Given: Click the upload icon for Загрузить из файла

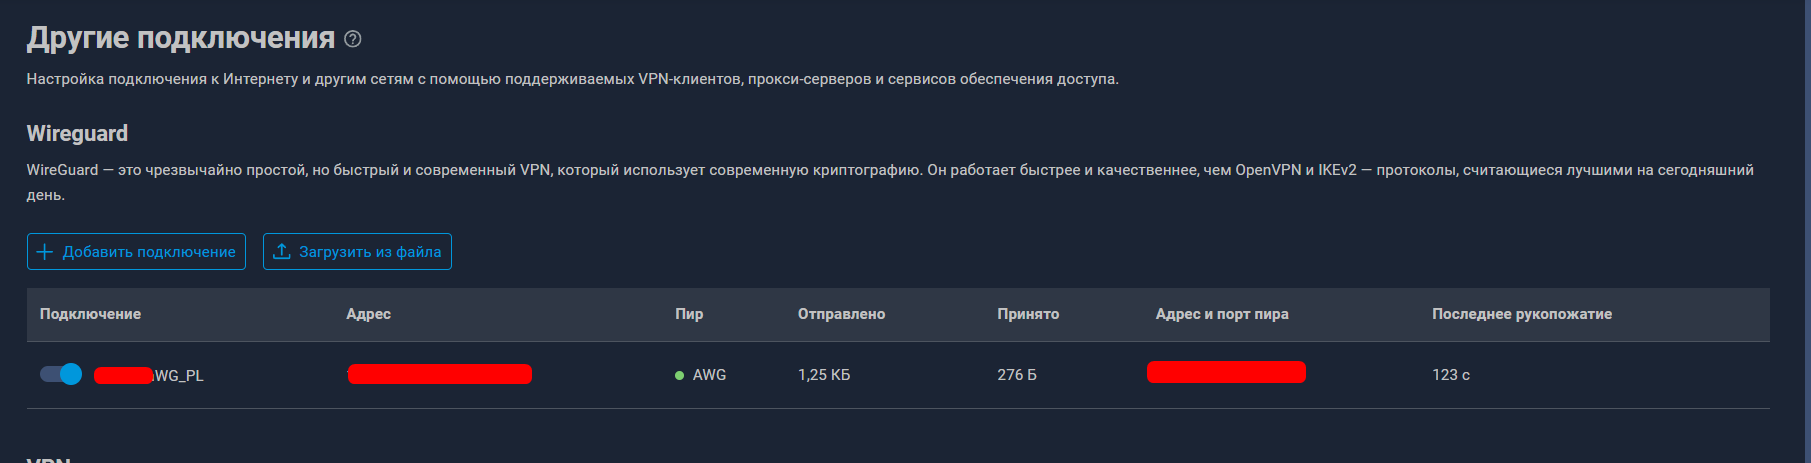Looking at the screenshot, I should click(282, 252).
